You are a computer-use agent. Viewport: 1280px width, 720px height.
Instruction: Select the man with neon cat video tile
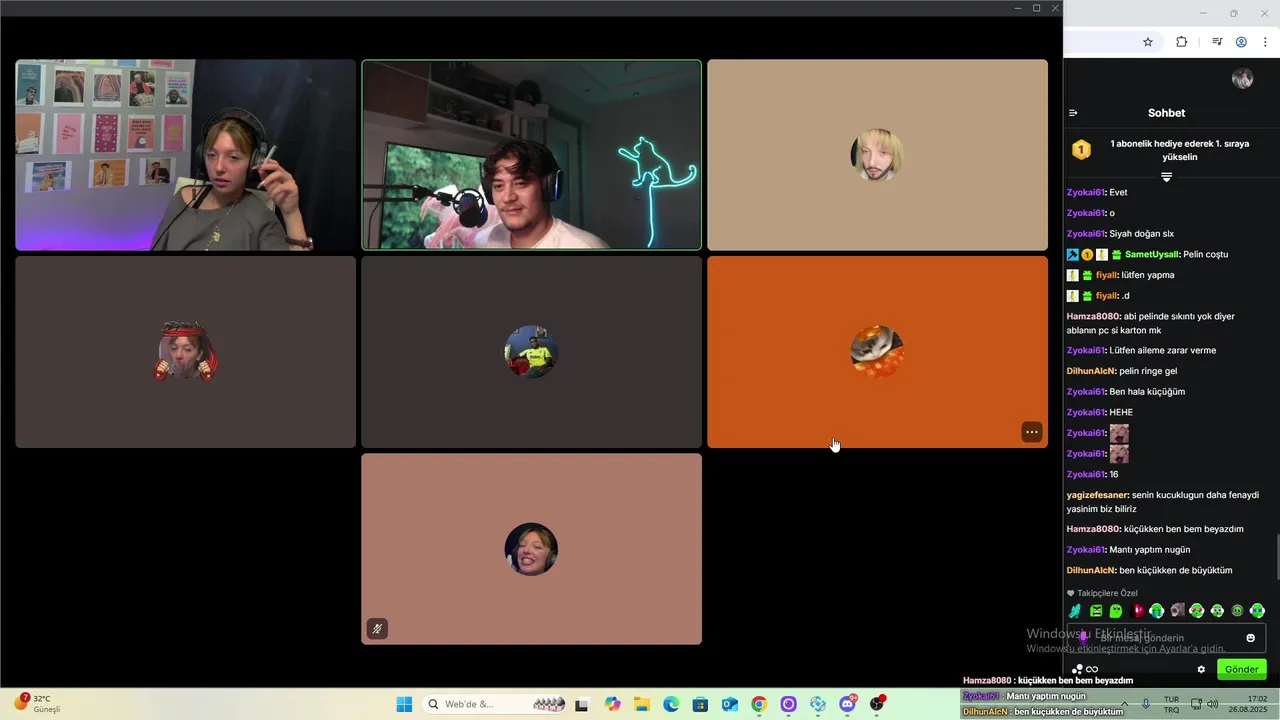[x=531, y=155]
